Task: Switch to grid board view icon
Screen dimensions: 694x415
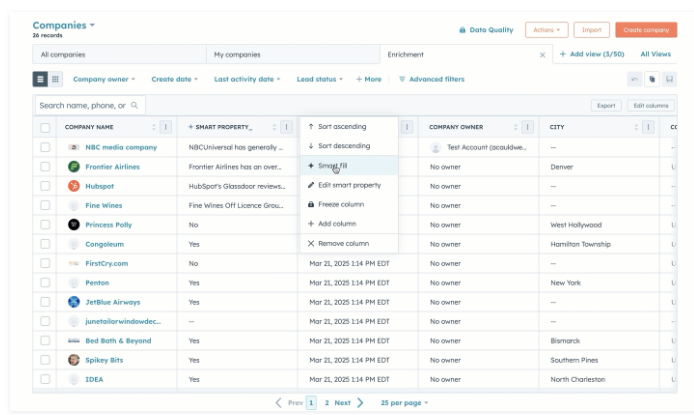Action: point(55,79)
